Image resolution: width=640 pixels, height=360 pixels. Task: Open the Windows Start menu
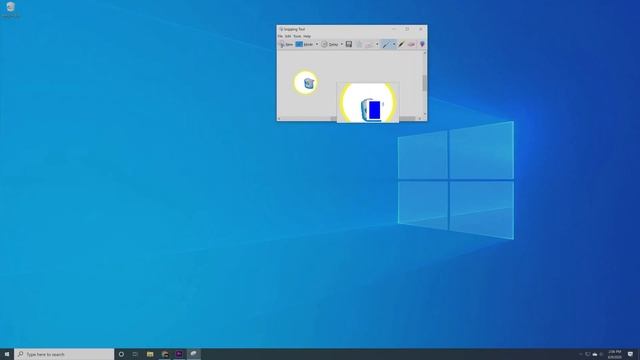[x=7, y=354]
